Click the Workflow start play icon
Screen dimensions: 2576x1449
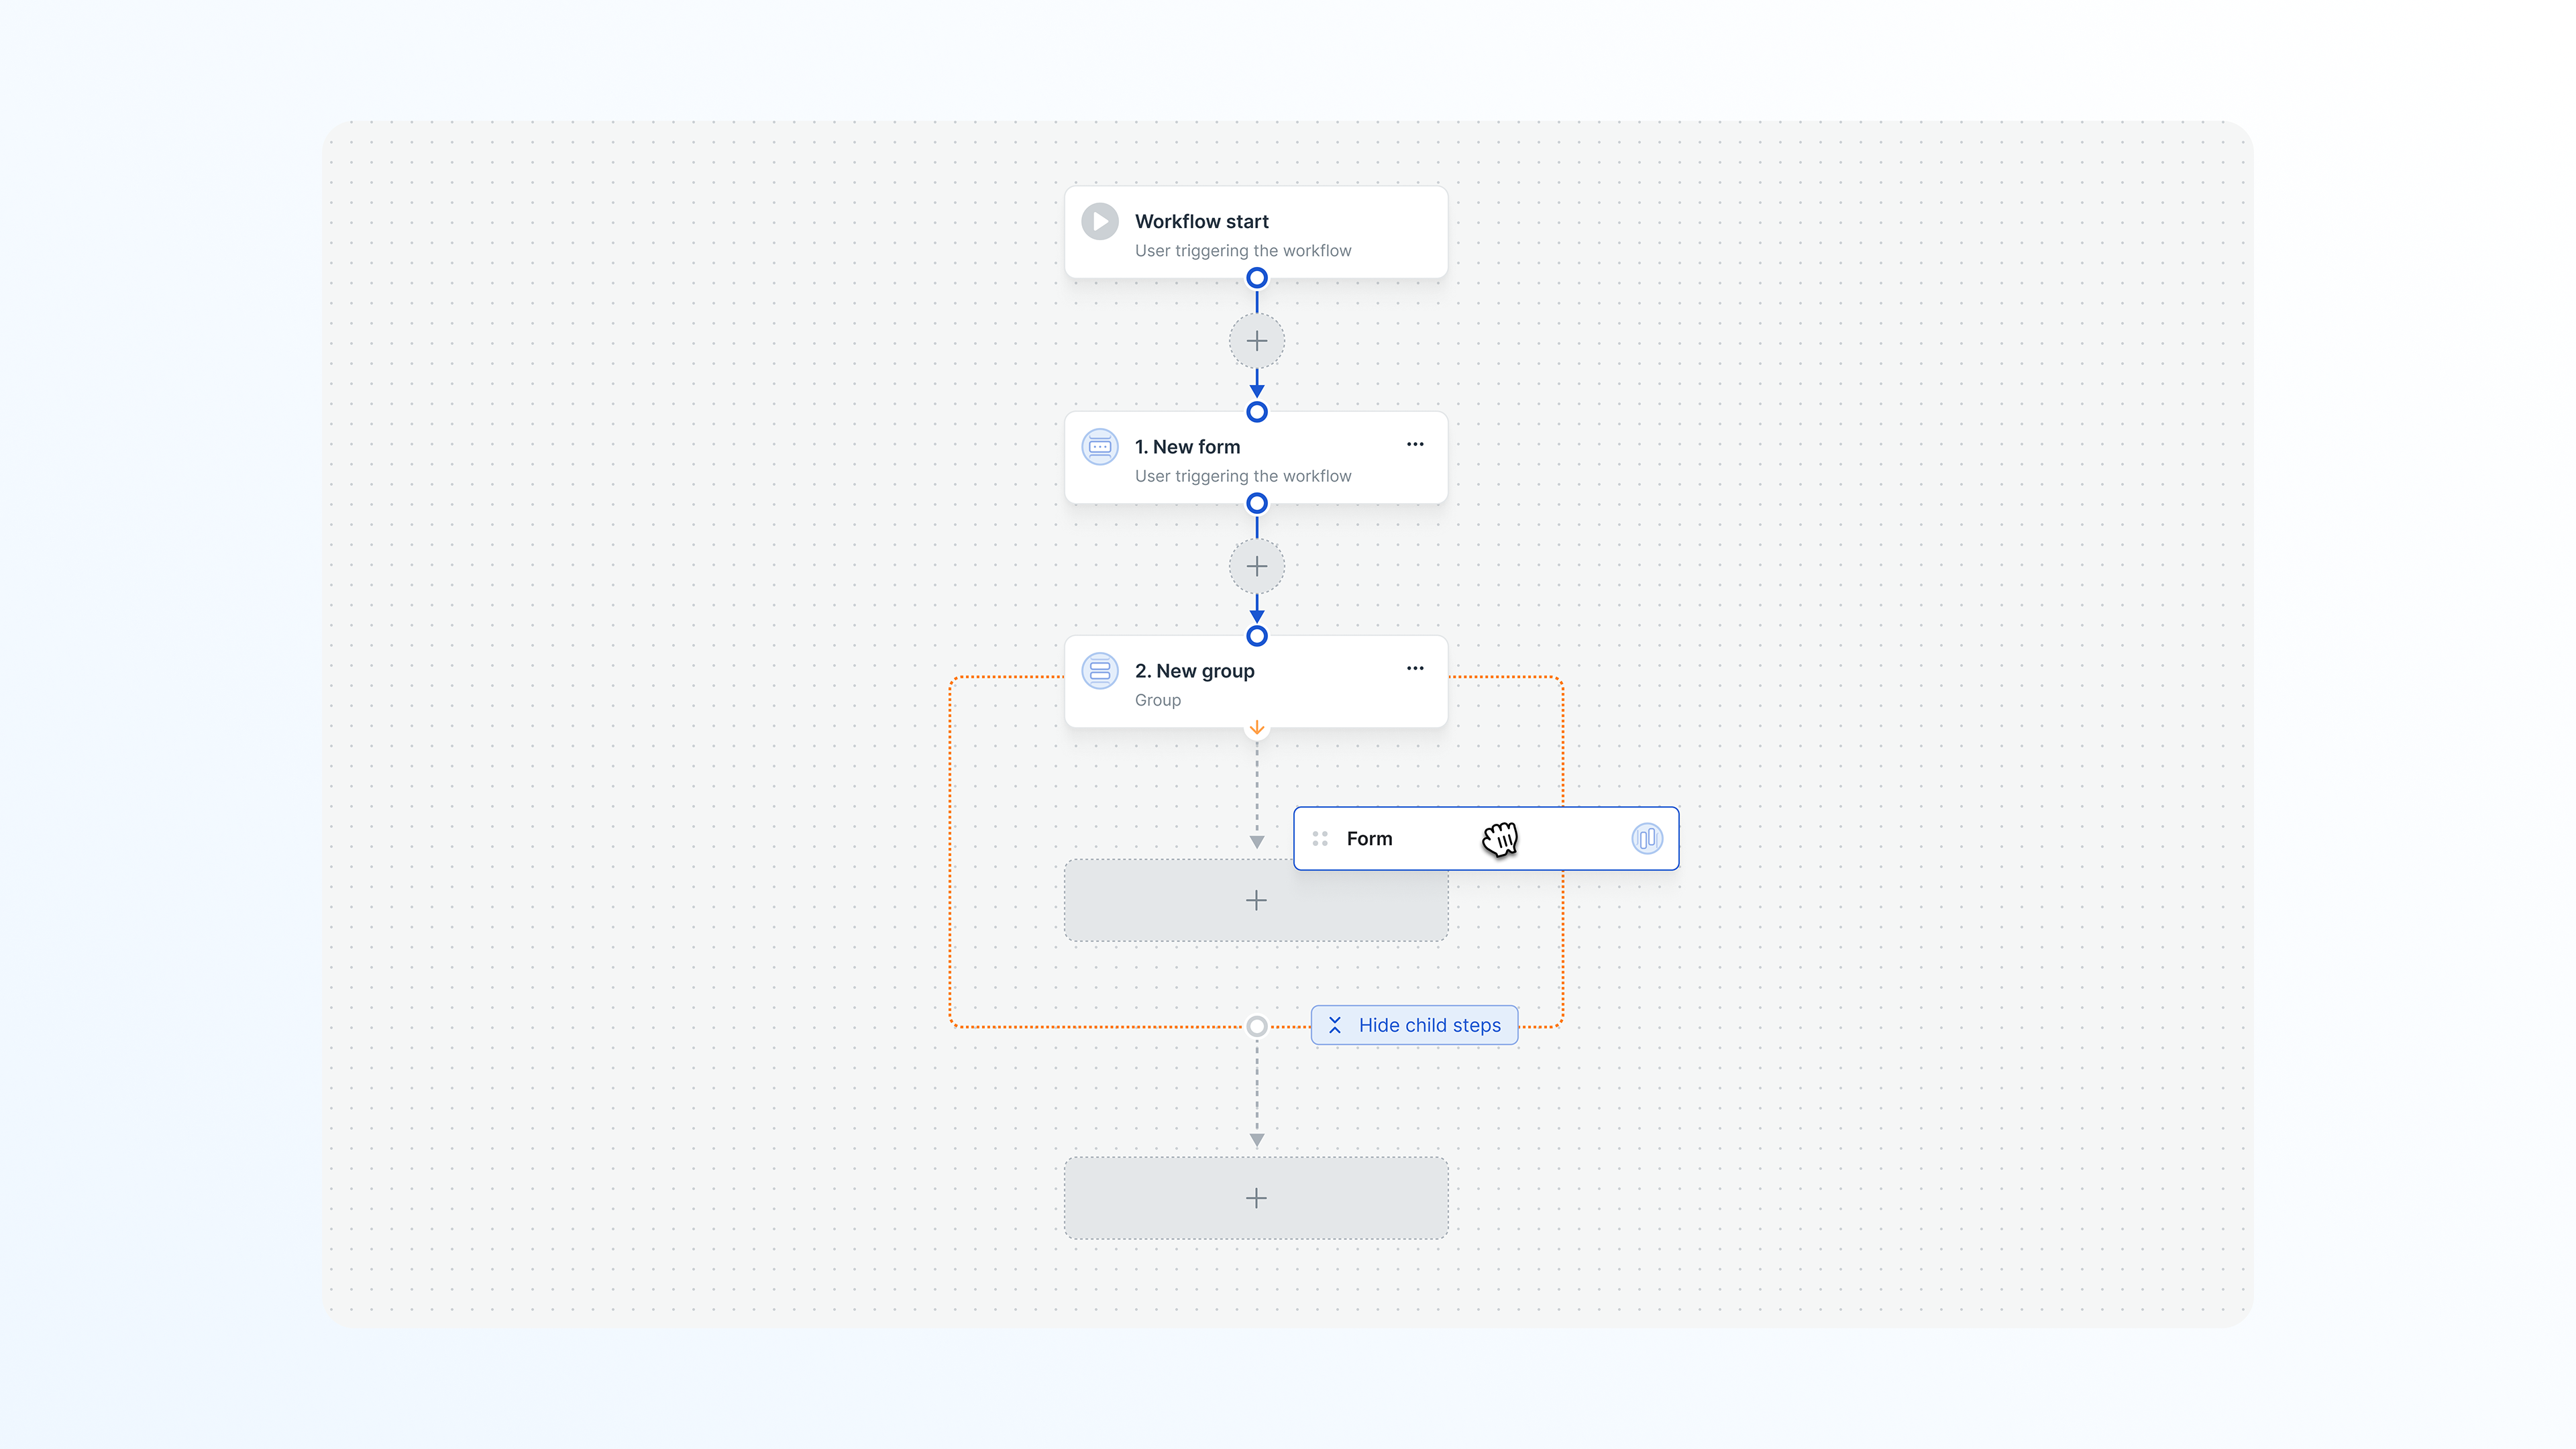coord(1100,221)
